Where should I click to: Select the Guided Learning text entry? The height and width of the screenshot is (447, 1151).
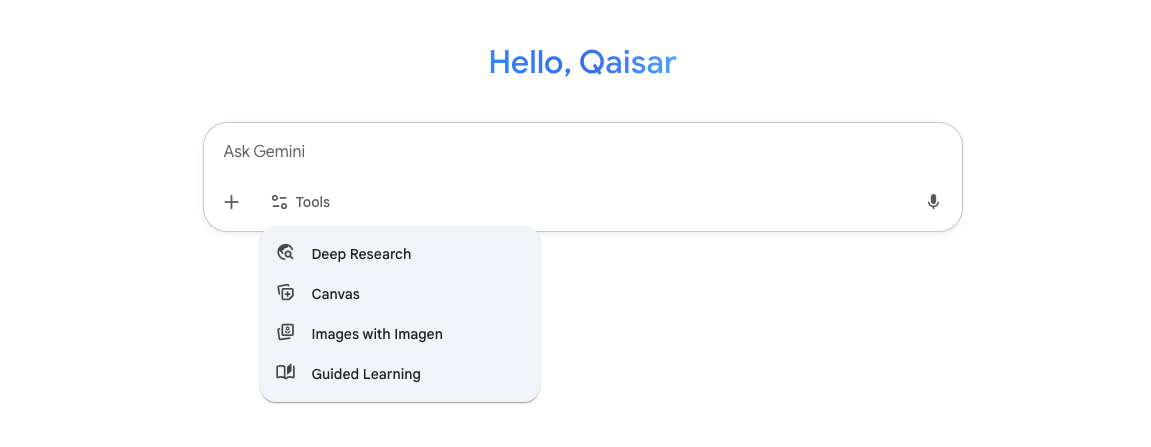click(366, 374)
